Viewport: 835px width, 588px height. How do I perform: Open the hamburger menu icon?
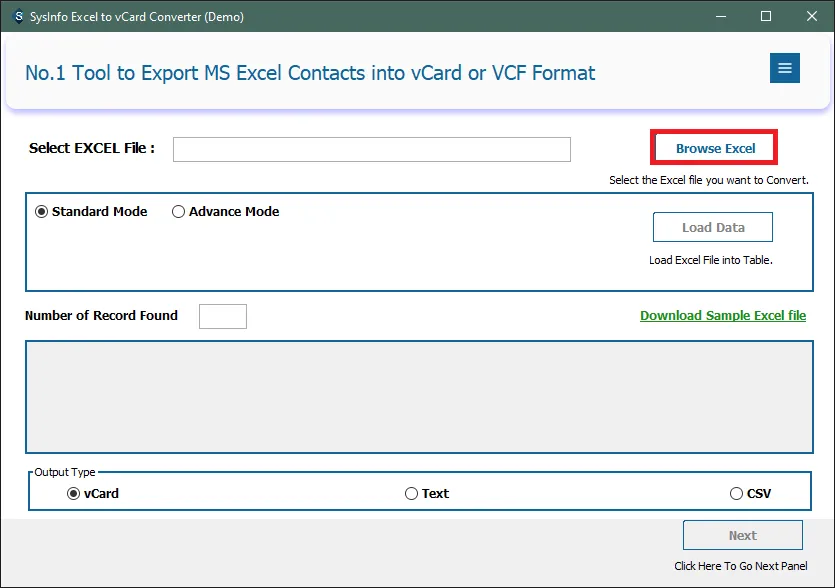tap(784, 68)
